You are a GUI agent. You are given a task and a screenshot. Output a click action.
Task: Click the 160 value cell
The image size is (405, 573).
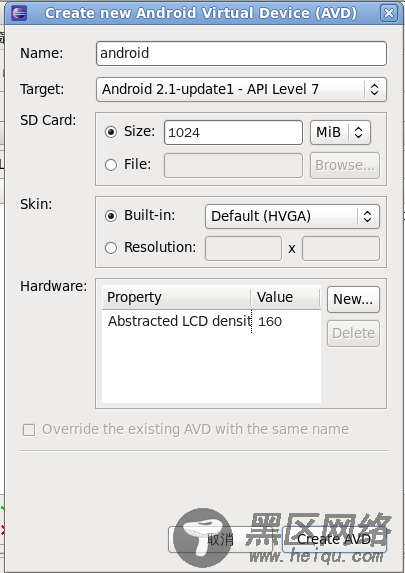pyautogui.click(x=270, y=322)
